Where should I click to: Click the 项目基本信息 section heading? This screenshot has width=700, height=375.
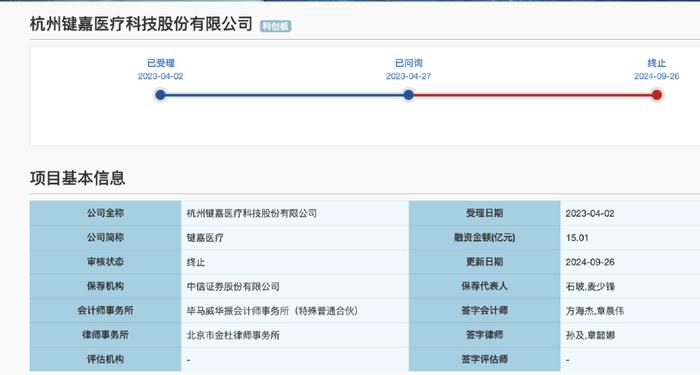(x=78, y=178)
